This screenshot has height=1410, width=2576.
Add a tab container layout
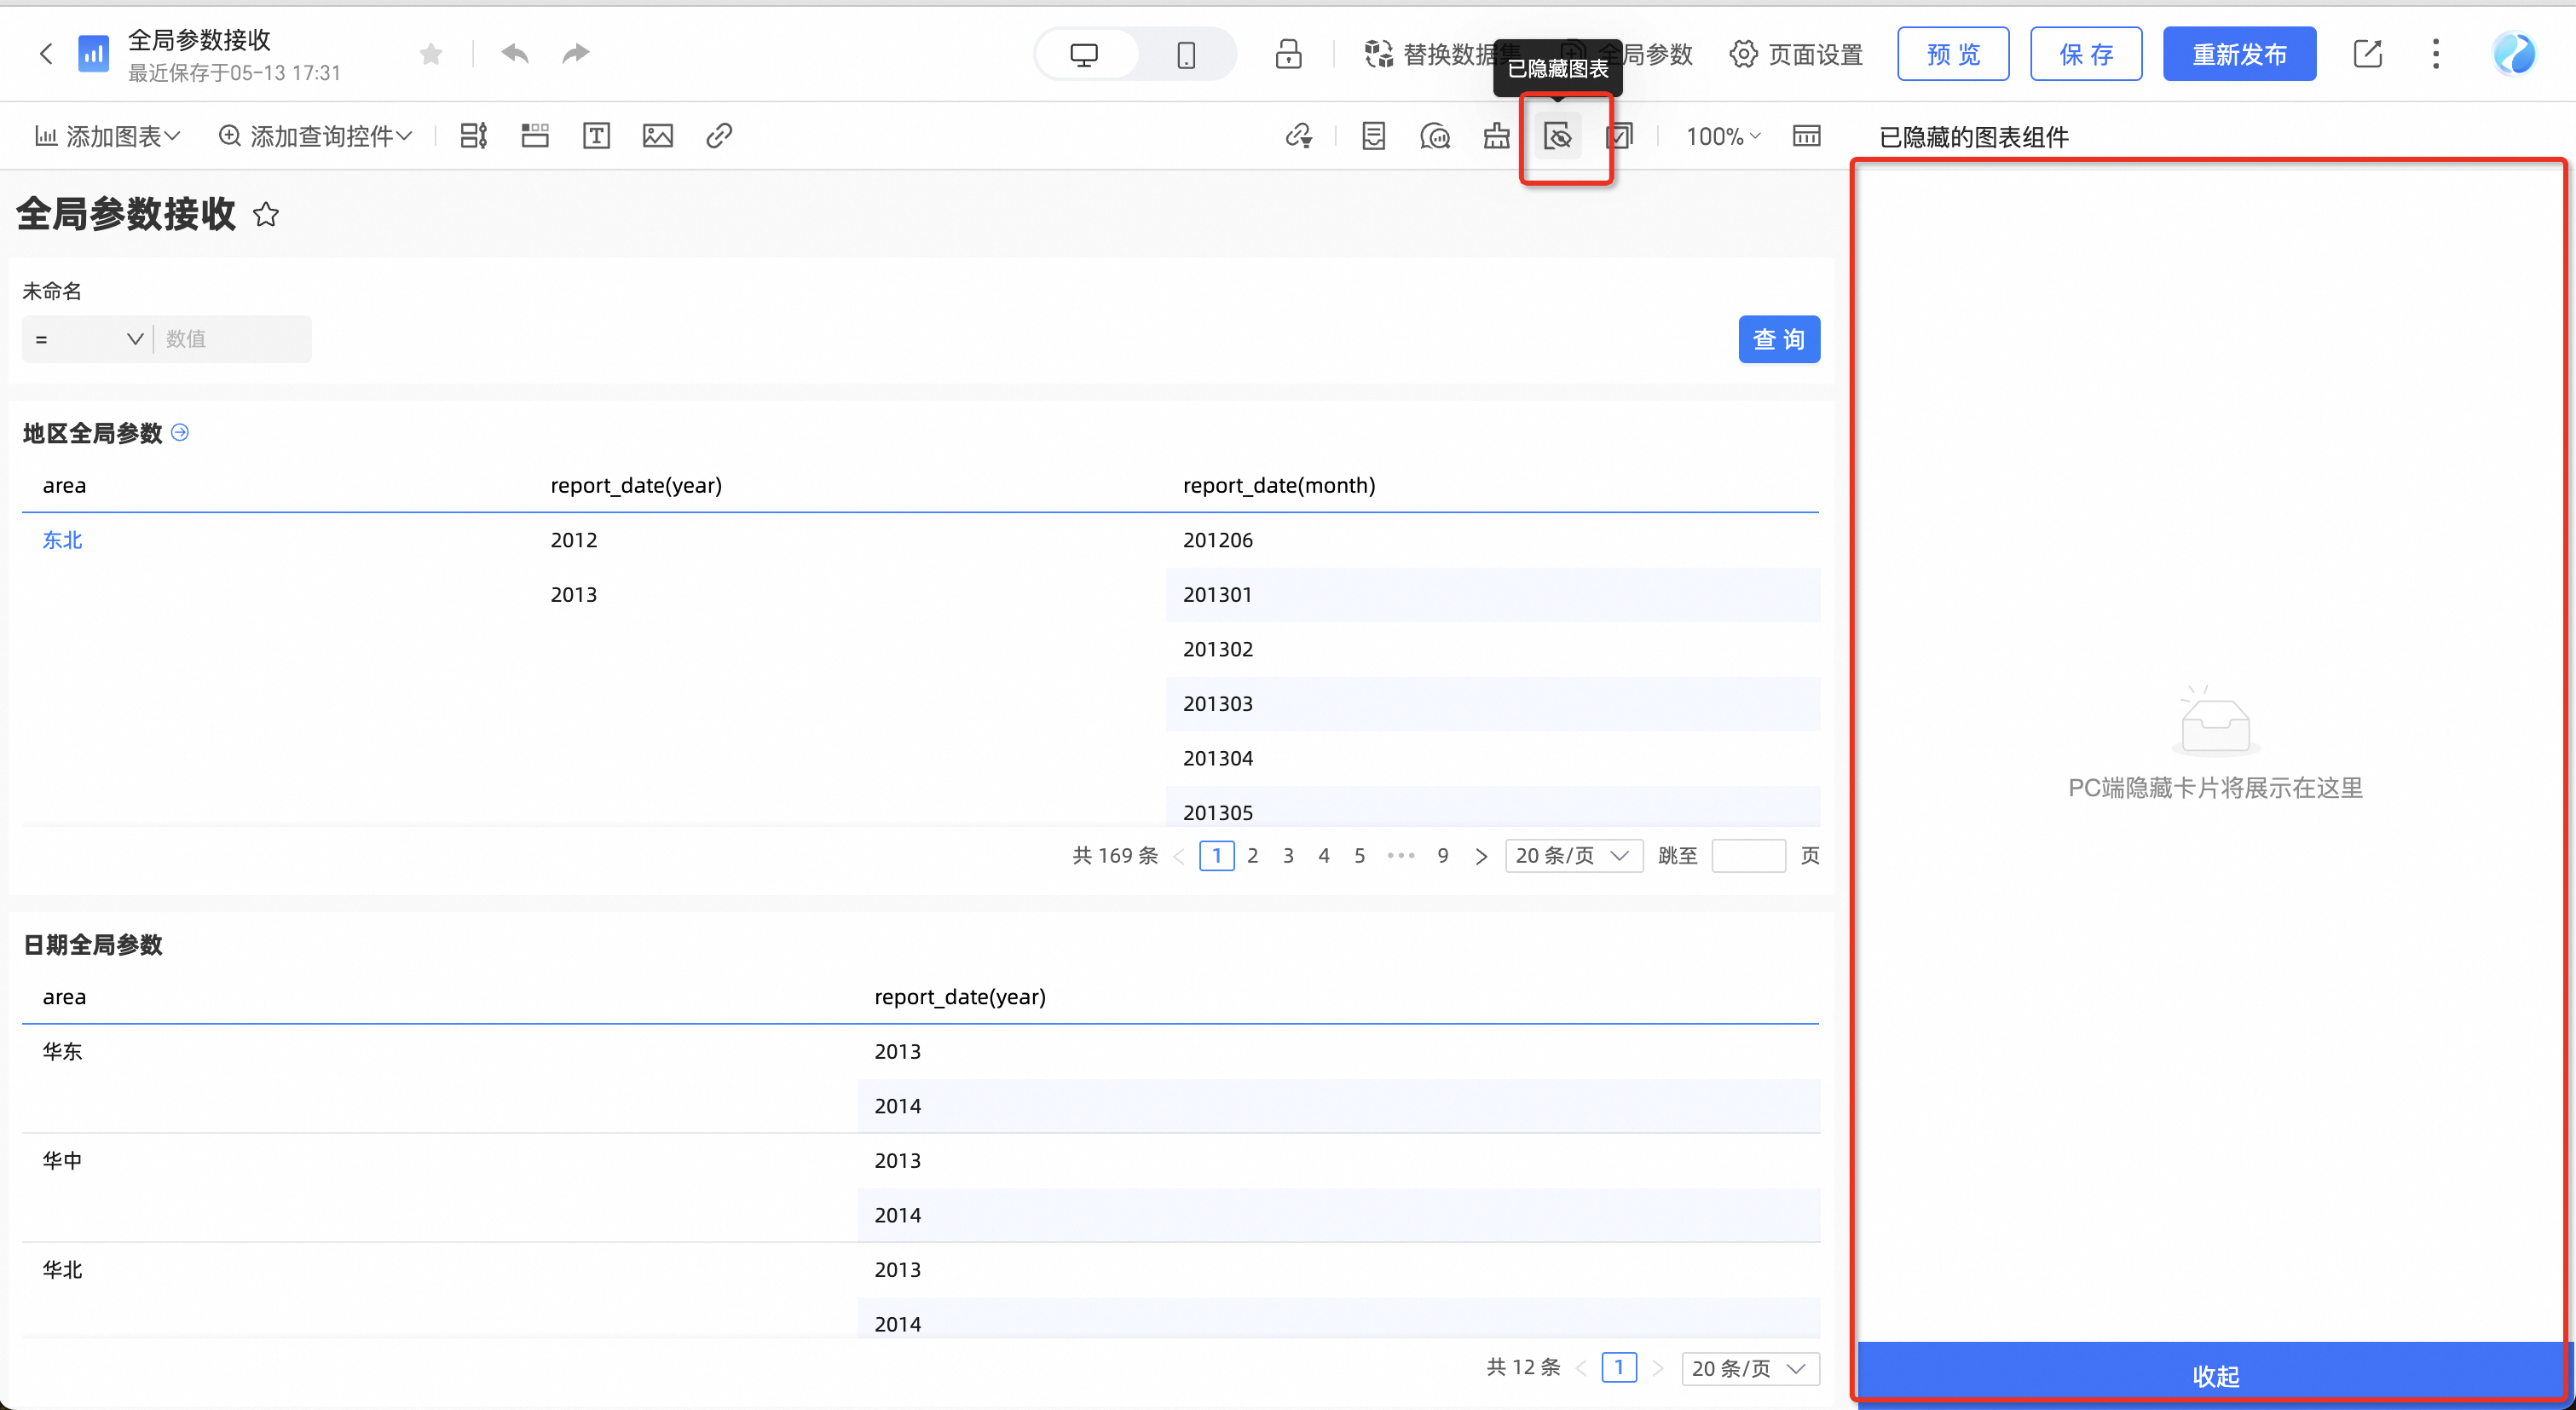point(535,136)
